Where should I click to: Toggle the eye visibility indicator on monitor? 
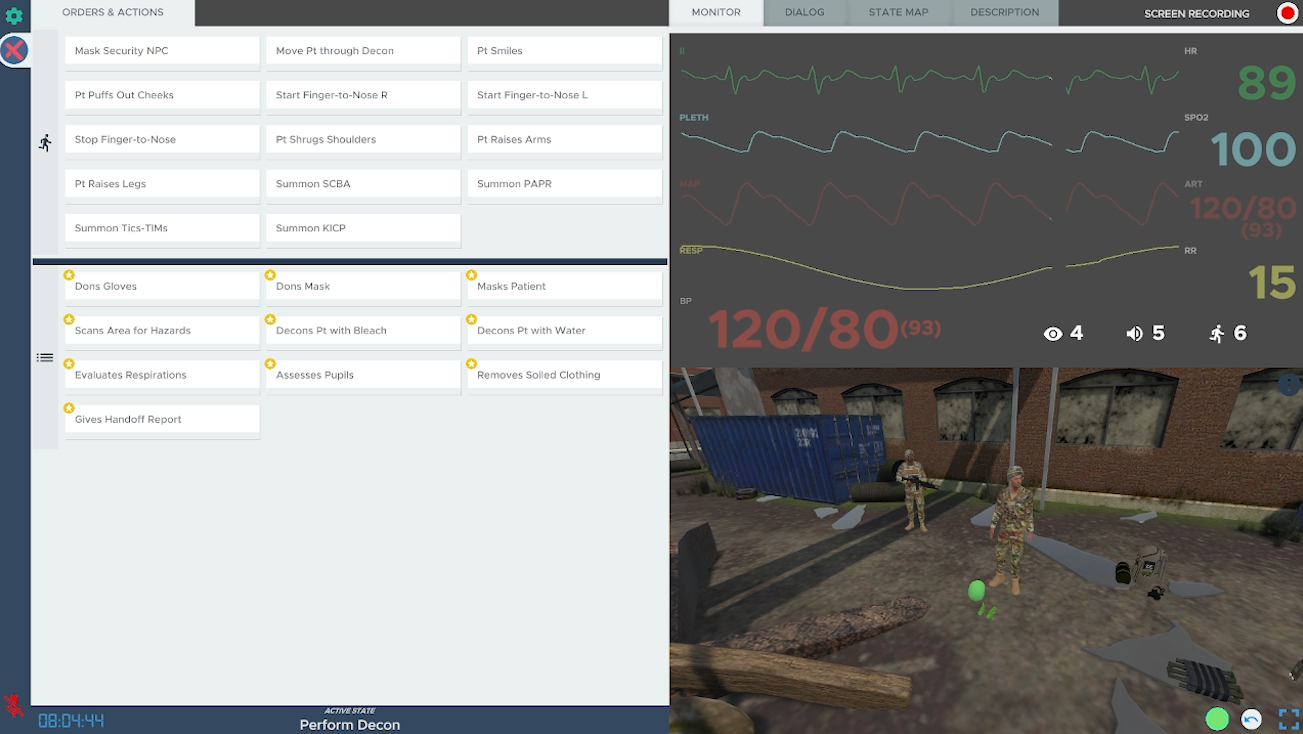[1053, 334]
